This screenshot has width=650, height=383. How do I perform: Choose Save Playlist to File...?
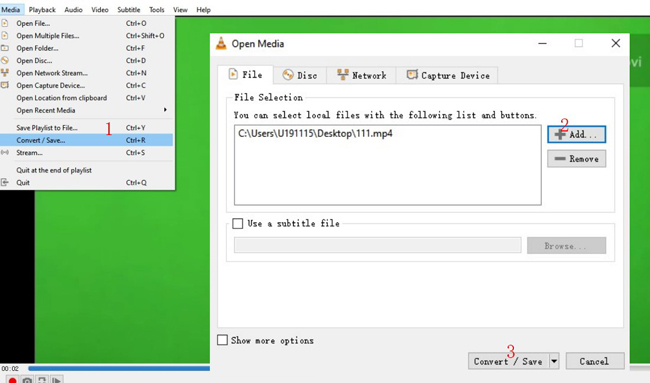coord(86,128)
